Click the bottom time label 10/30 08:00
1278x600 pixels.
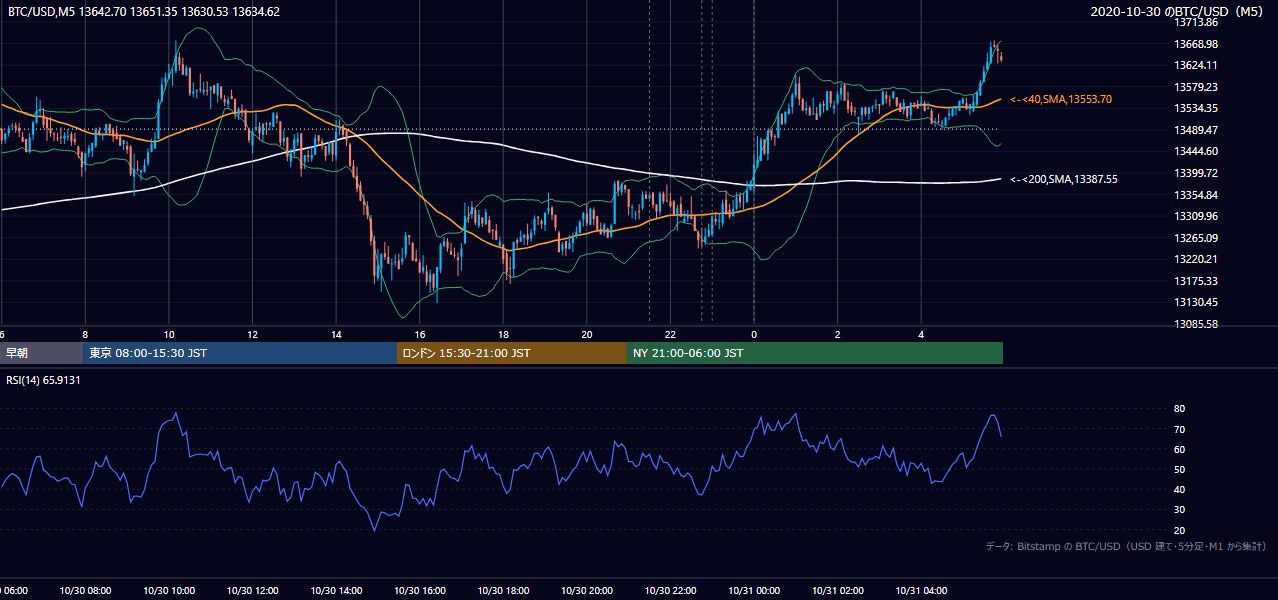pos(85,591)
